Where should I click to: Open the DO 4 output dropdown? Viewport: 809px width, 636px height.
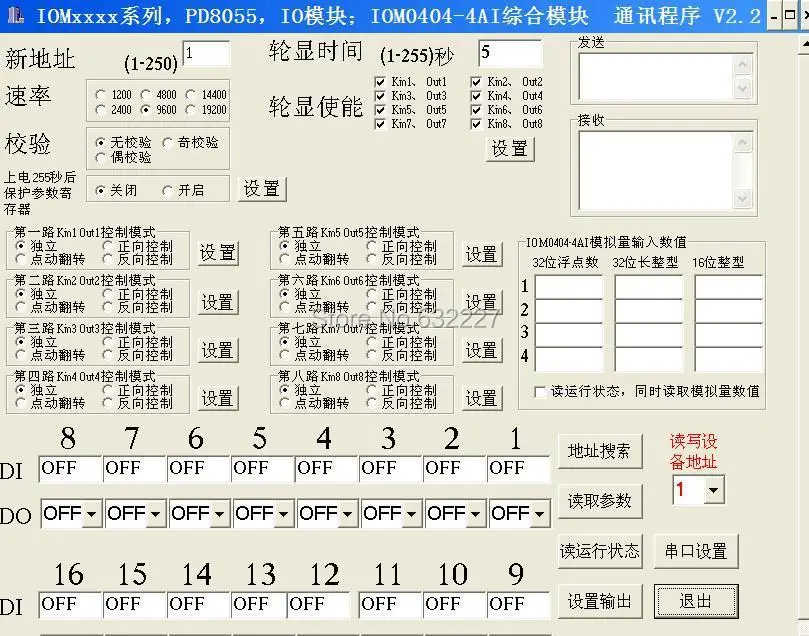[x=348, y=514]
